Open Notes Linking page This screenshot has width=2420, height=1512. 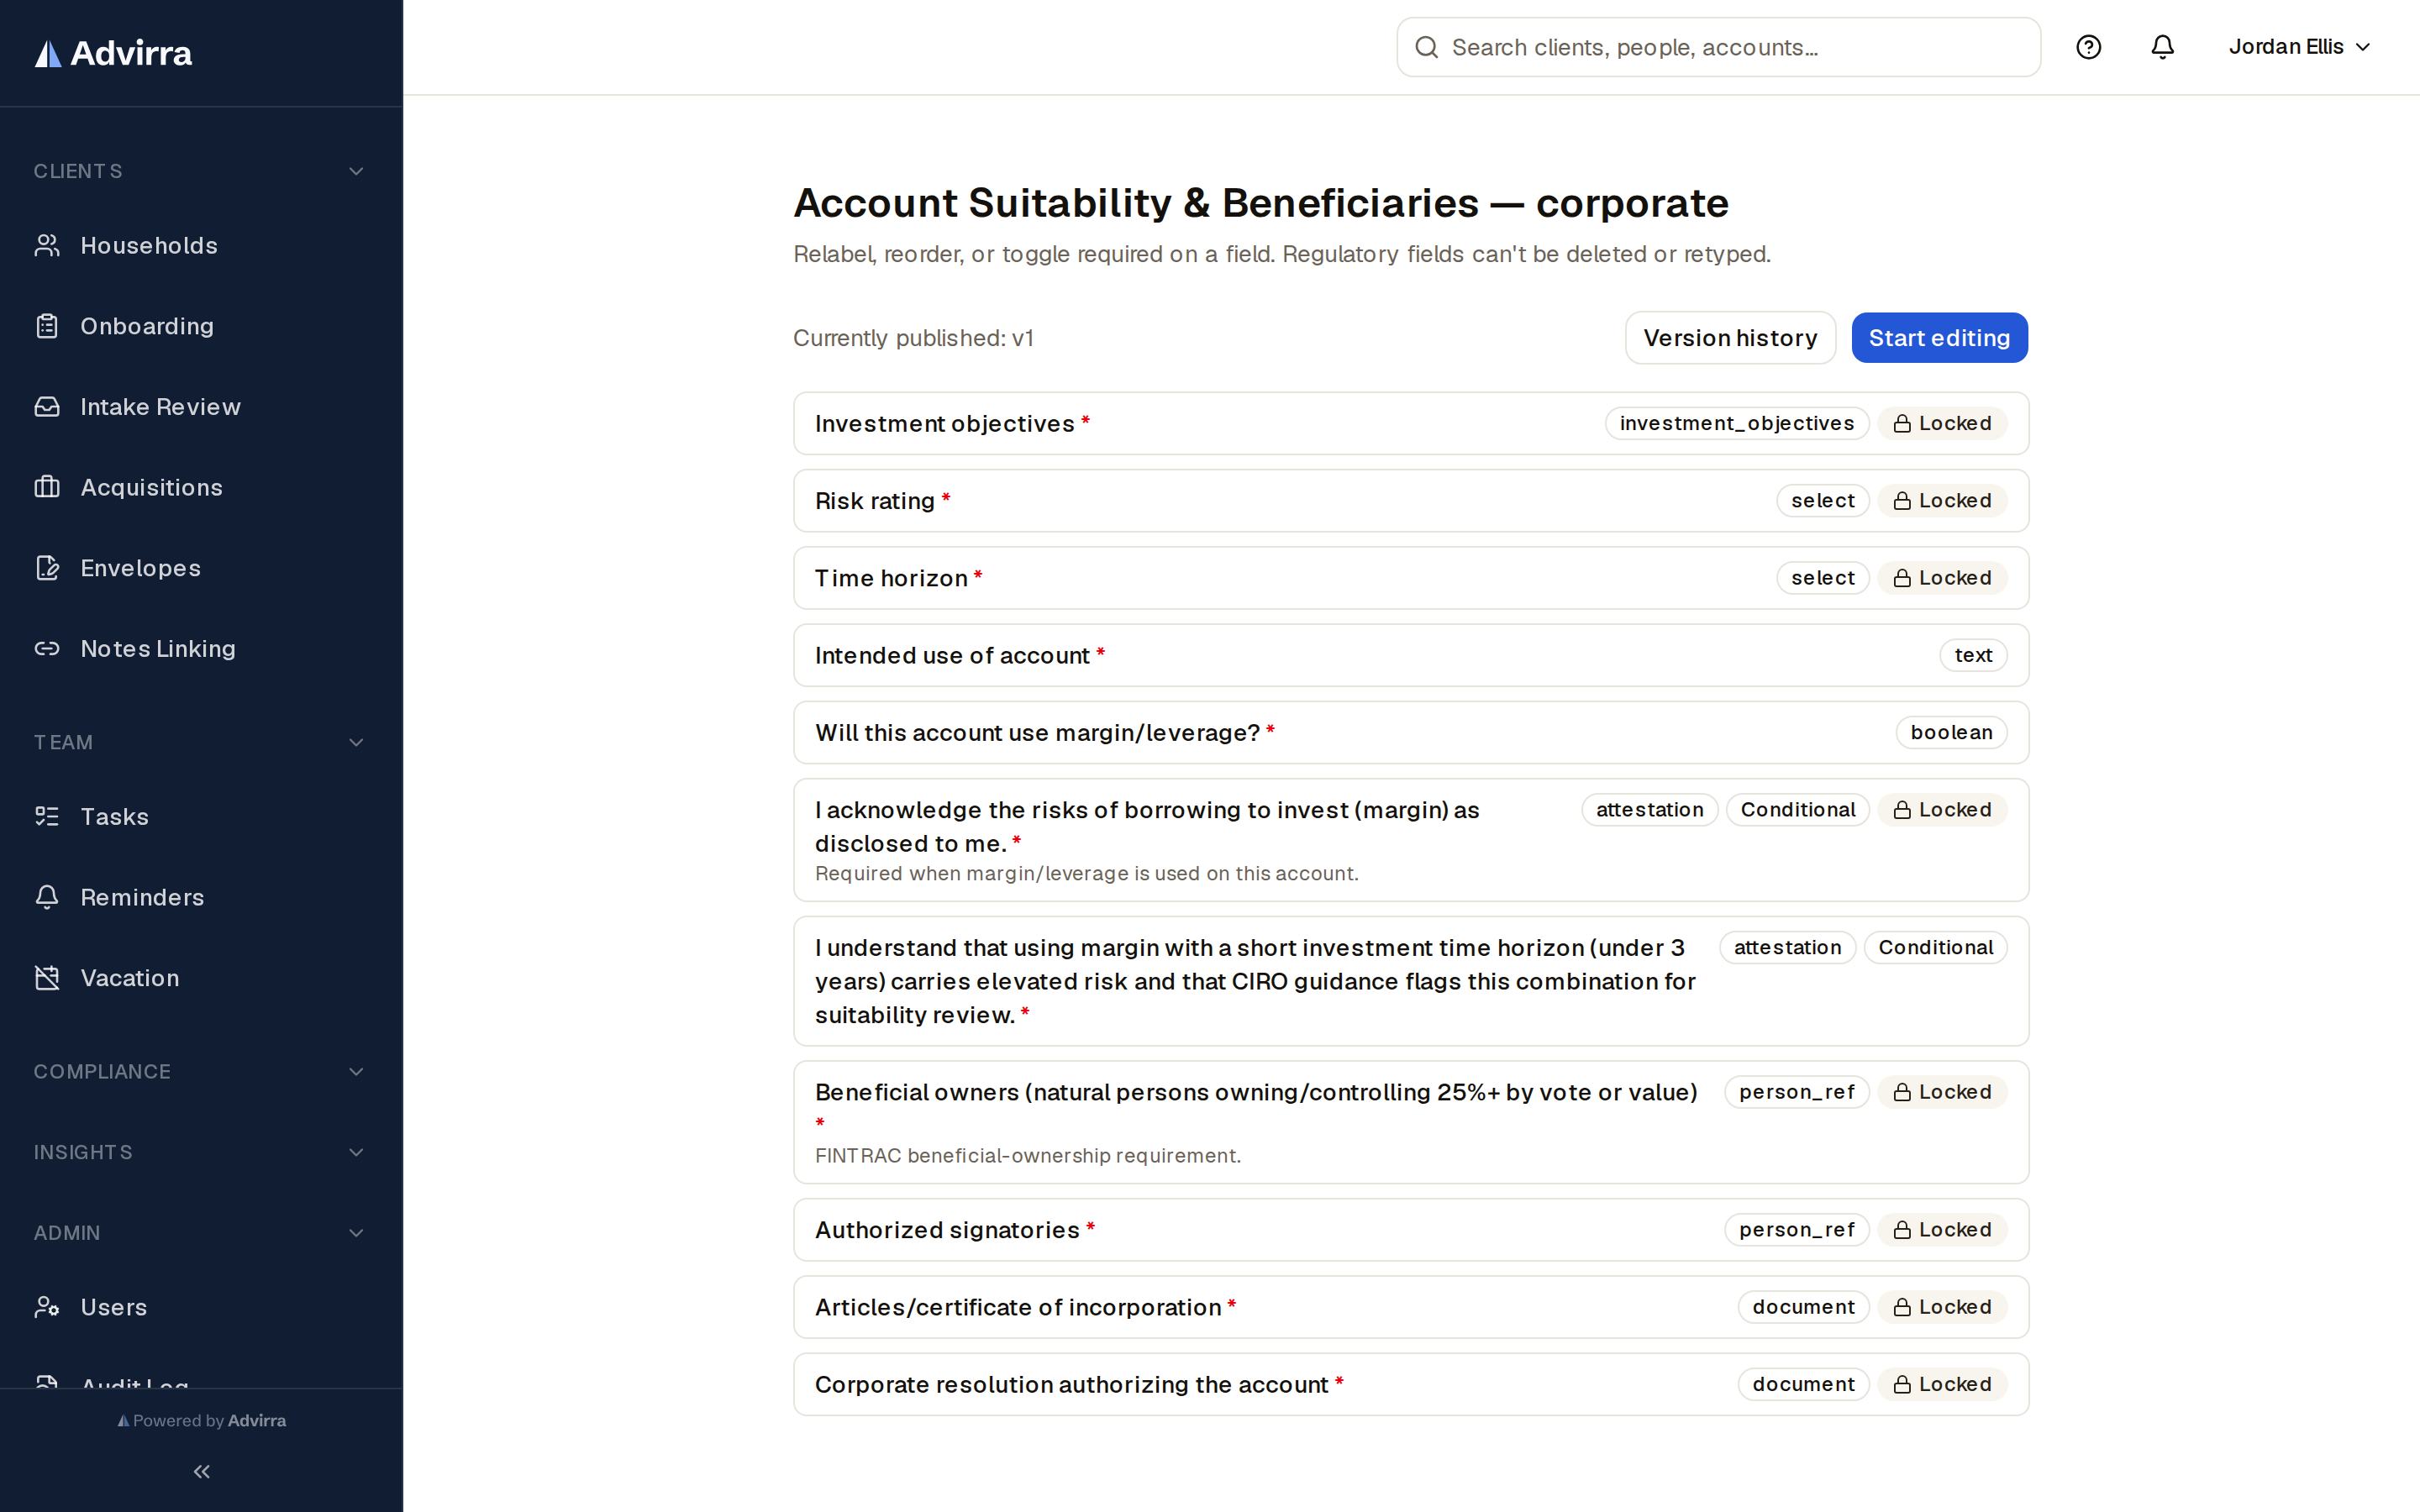[x=201, y=649]
